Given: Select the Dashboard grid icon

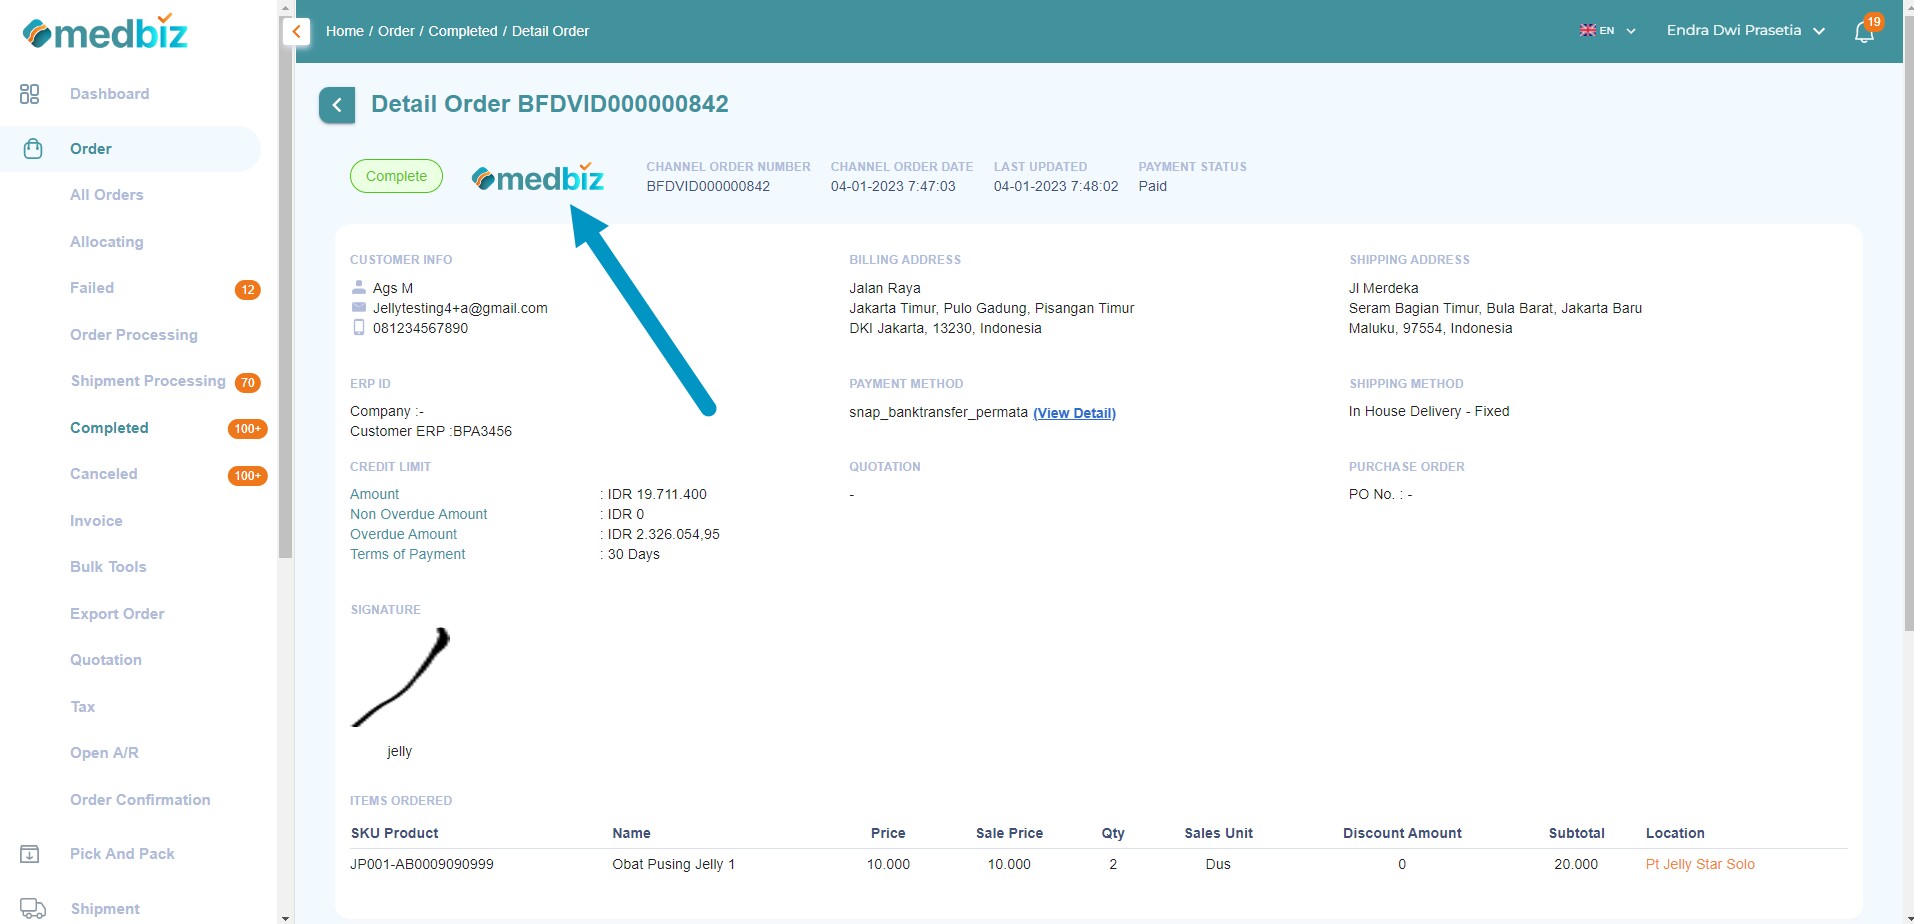Looking at the screenshot, I should coord(29,93).
